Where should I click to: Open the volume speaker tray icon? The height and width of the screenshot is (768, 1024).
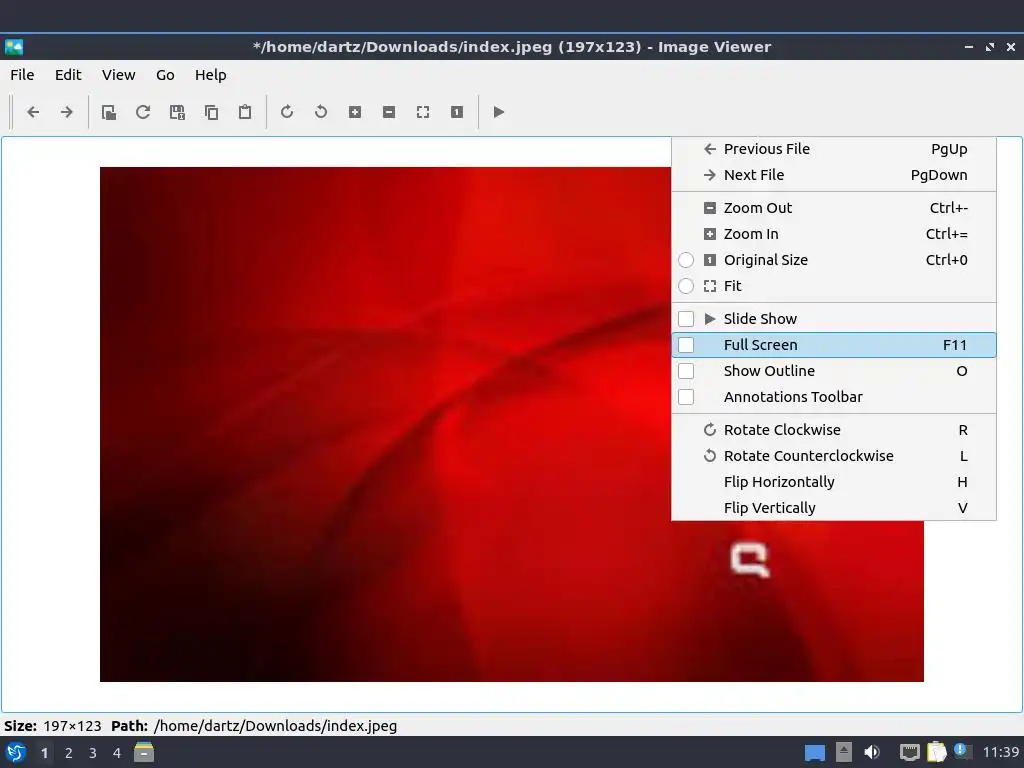point(872,752)
